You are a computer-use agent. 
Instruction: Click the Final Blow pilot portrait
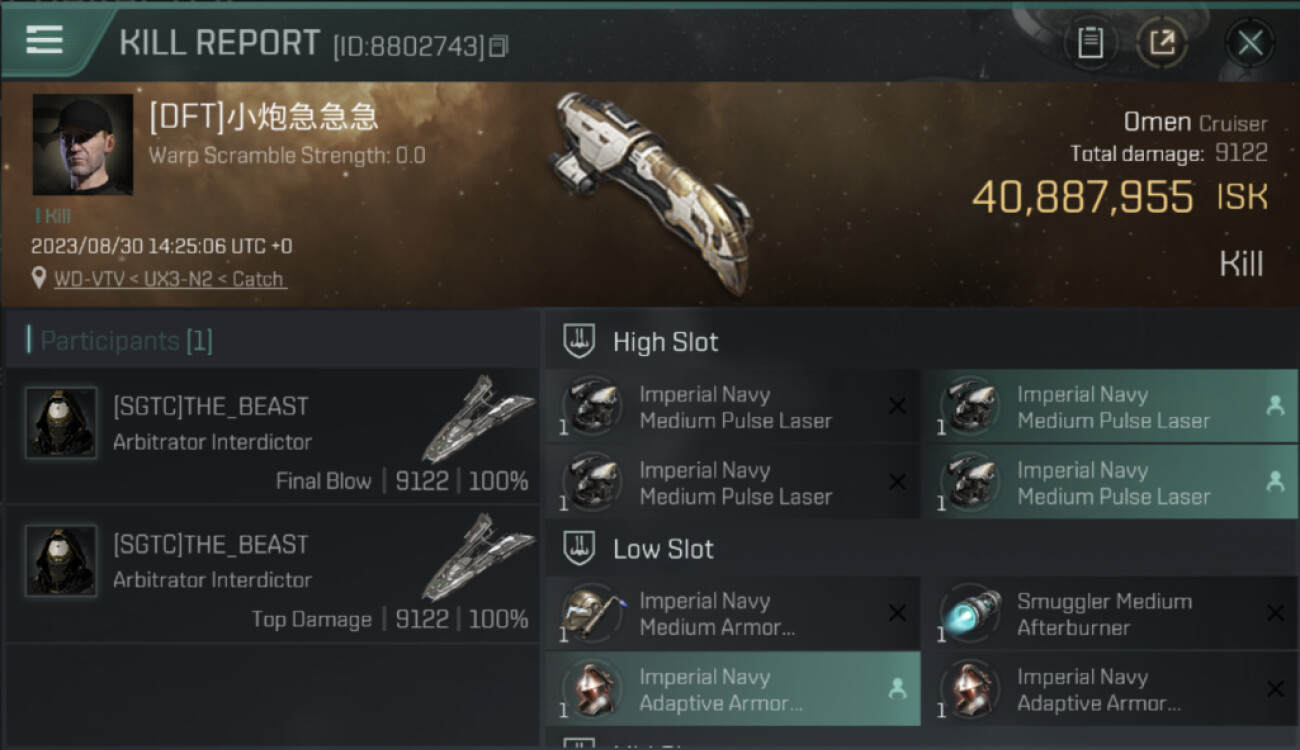click(x=61, y=423)
